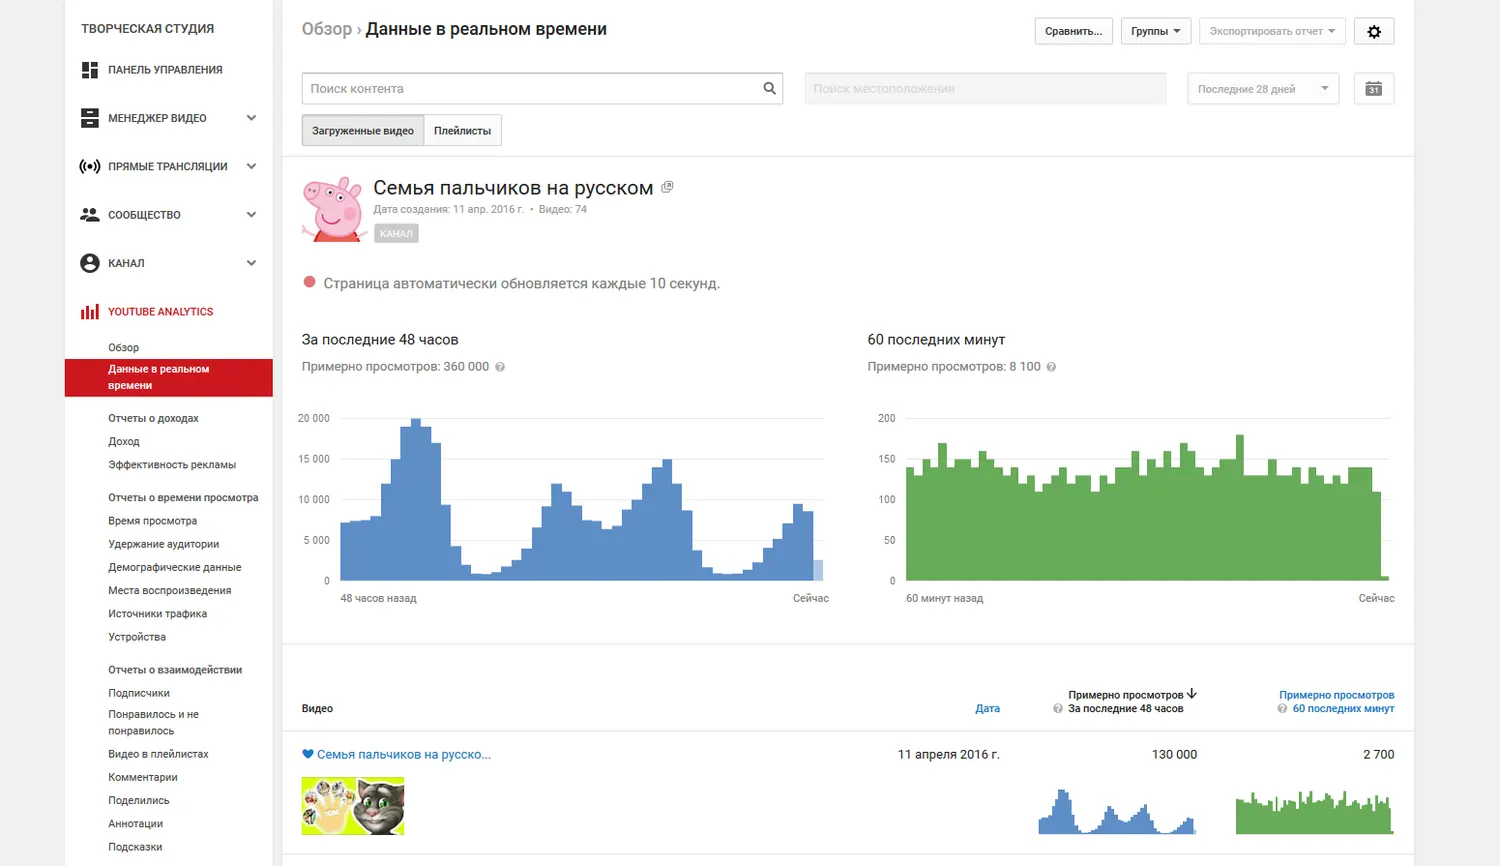Screen dimensions: 1500x866
Task: Open Панель управления menu item
Action: click(166, 70)
